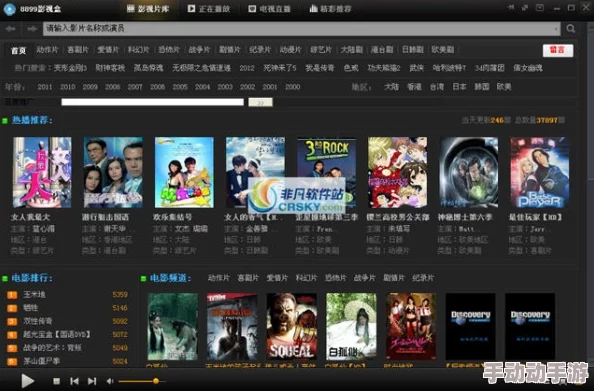
Task: Open the Best Player poster thumbnail
Action: click(539, 172)
